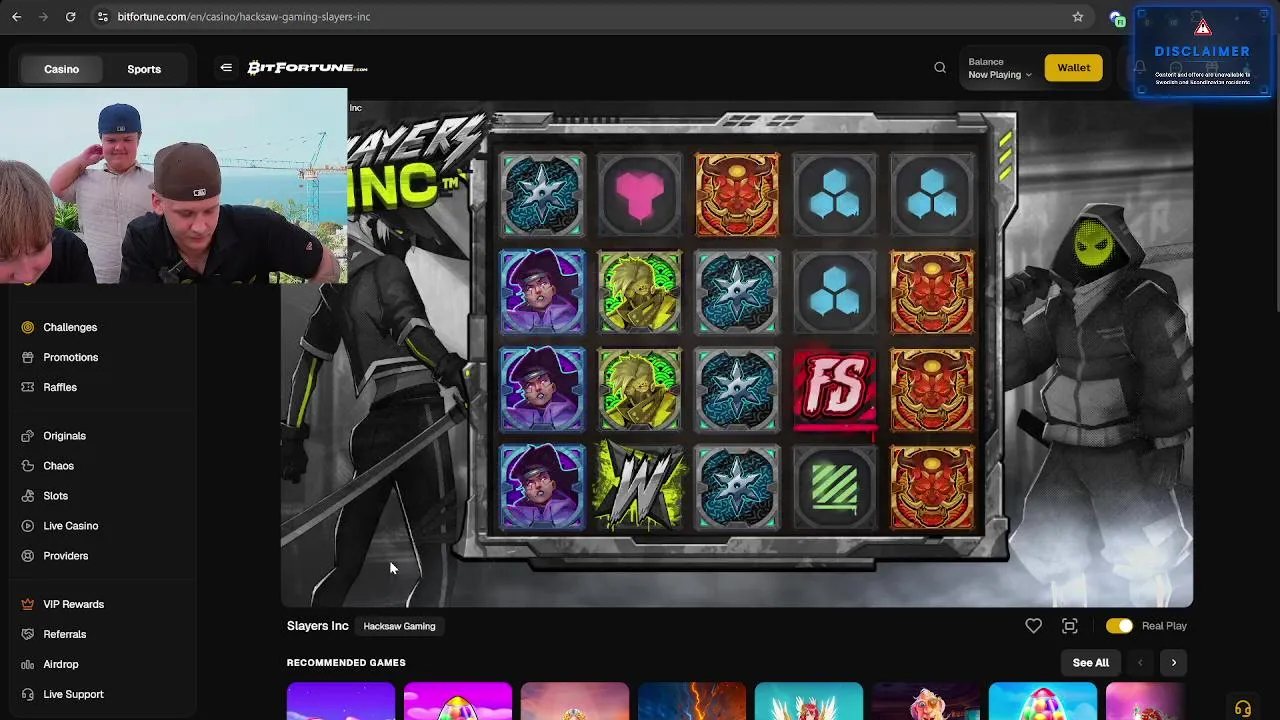Click the Challenges coin icon
The height and width of the screenshot is (720, 1280).
28,327
